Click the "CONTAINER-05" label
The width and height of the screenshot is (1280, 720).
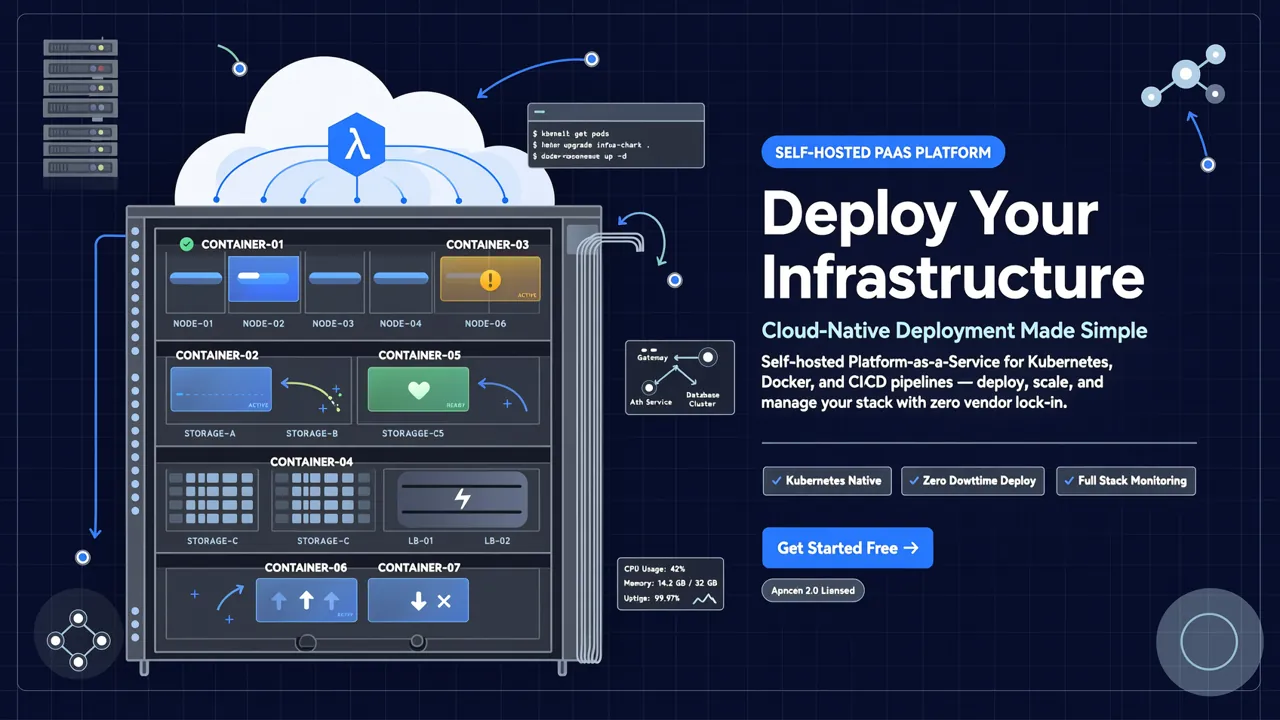click(419, 355)
